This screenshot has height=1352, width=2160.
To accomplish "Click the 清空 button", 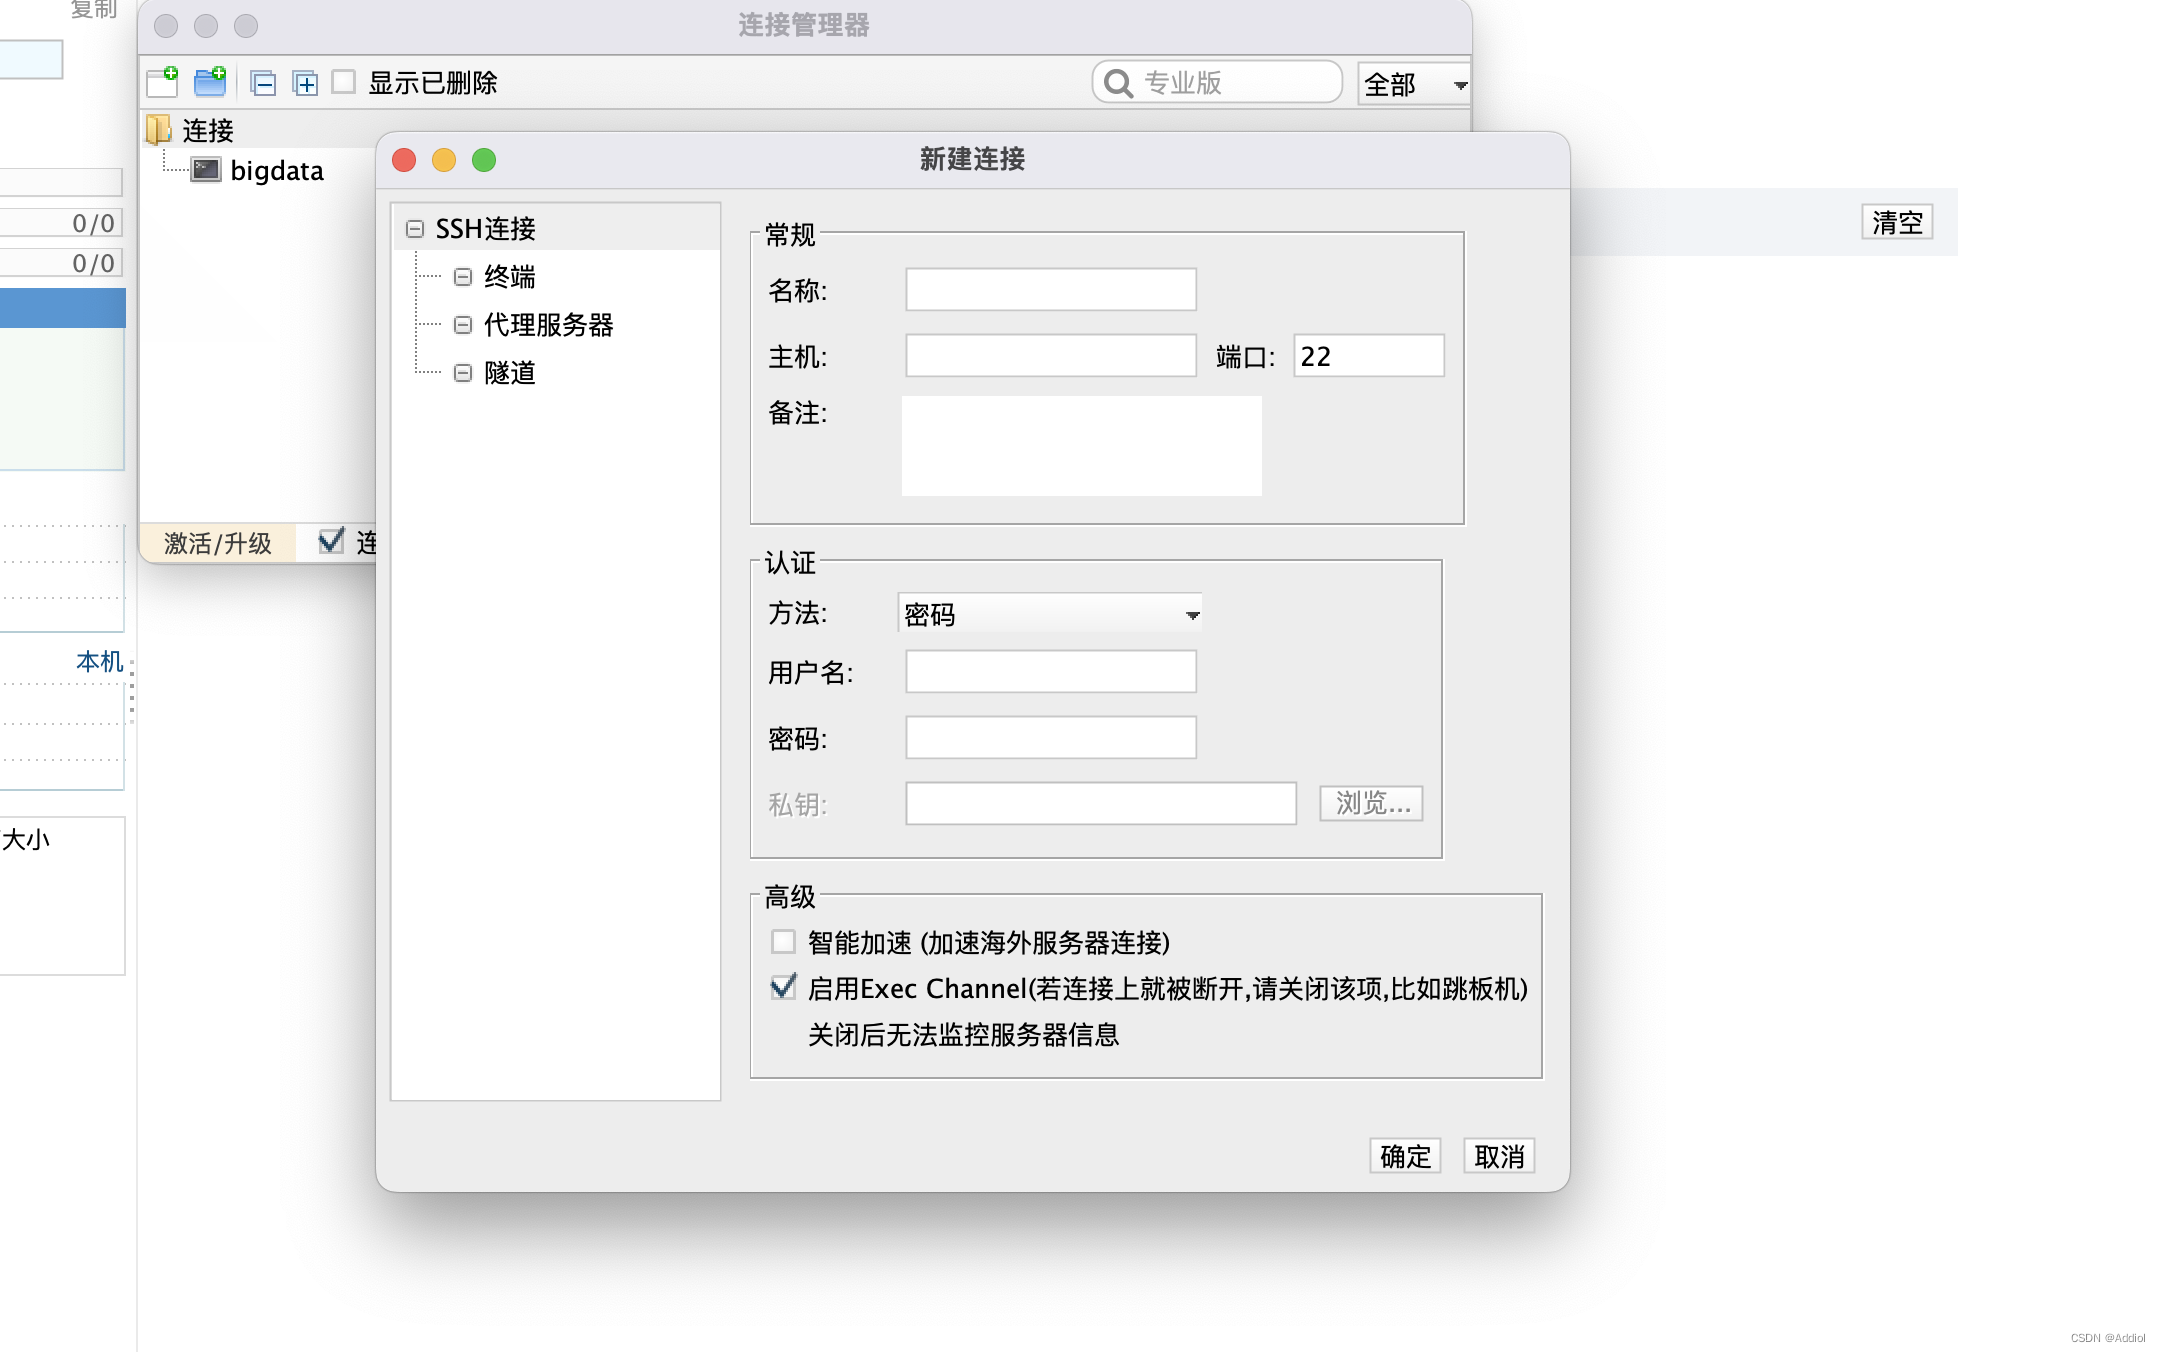I will coord(1897,222).
